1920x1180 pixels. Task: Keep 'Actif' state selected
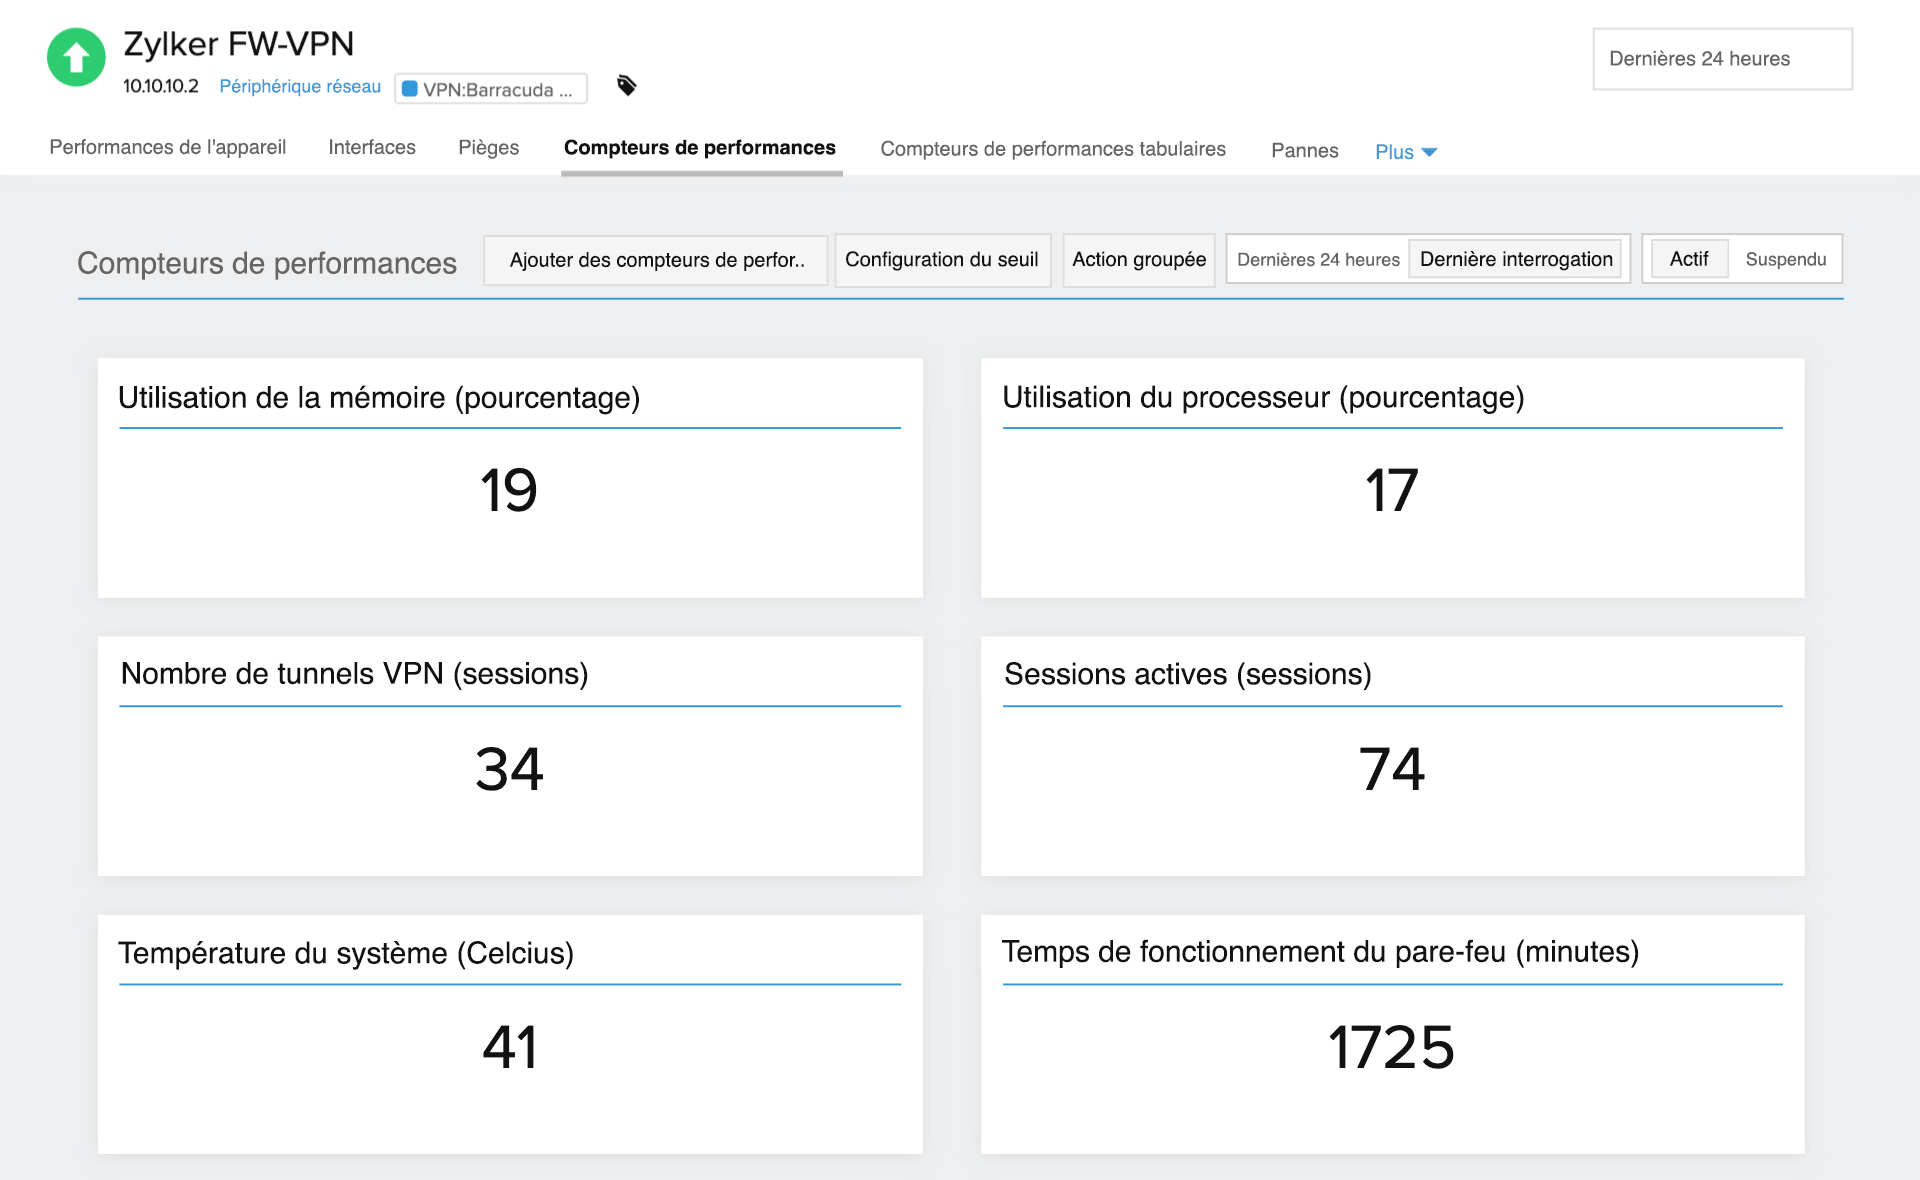tap(1690, 258)
